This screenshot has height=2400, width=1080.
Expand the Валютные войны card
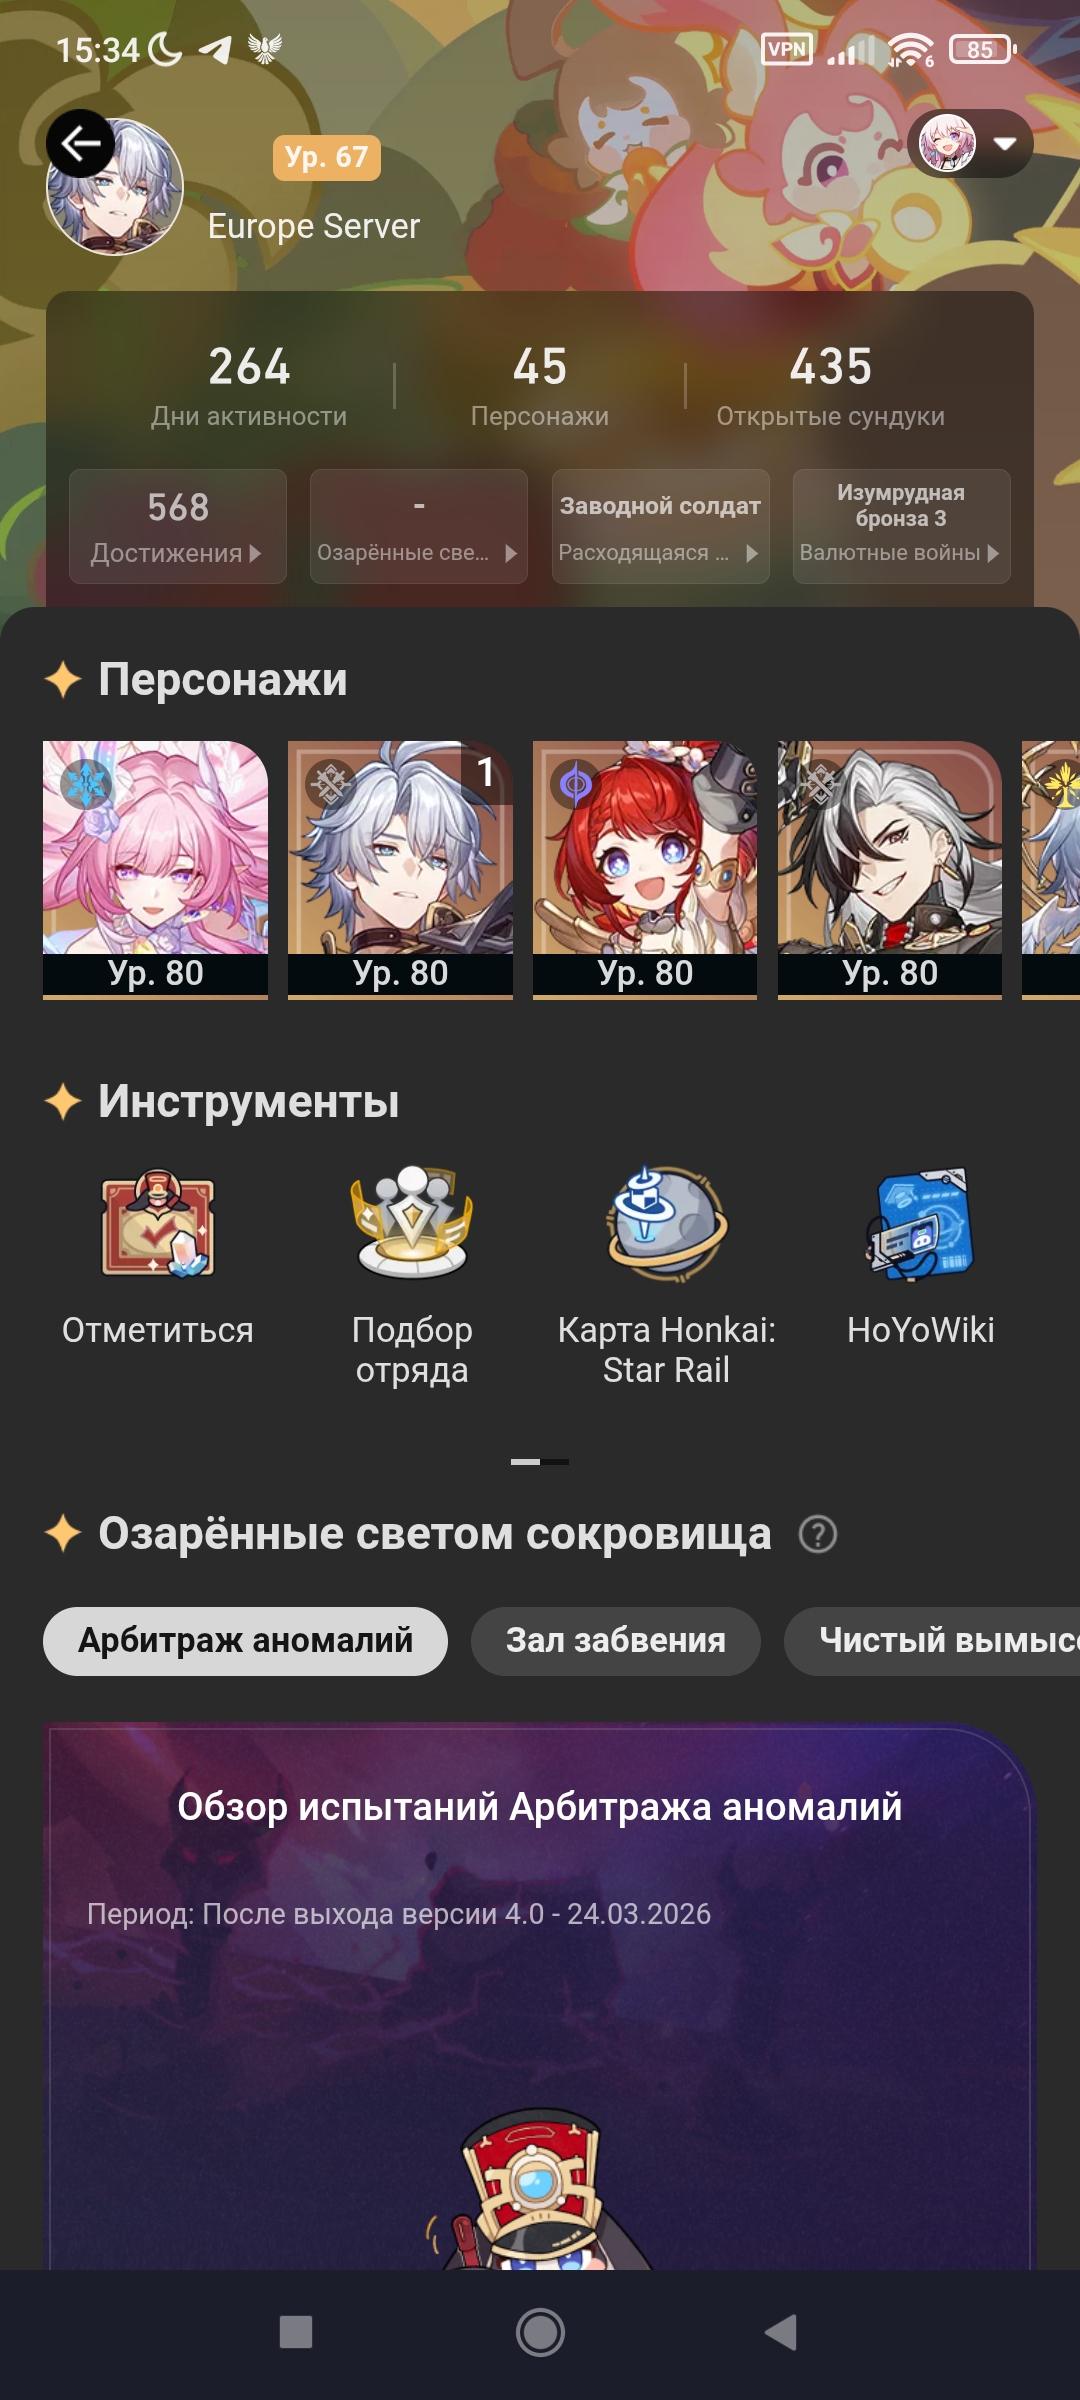(902, 526)
